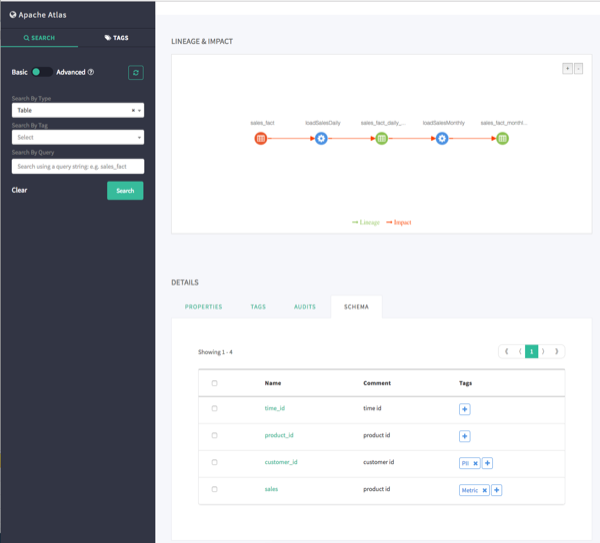The height and width of the screenshot is (543, 600).
Task: Open the Search By Type dropdown
Action: [x=78, y=110]
